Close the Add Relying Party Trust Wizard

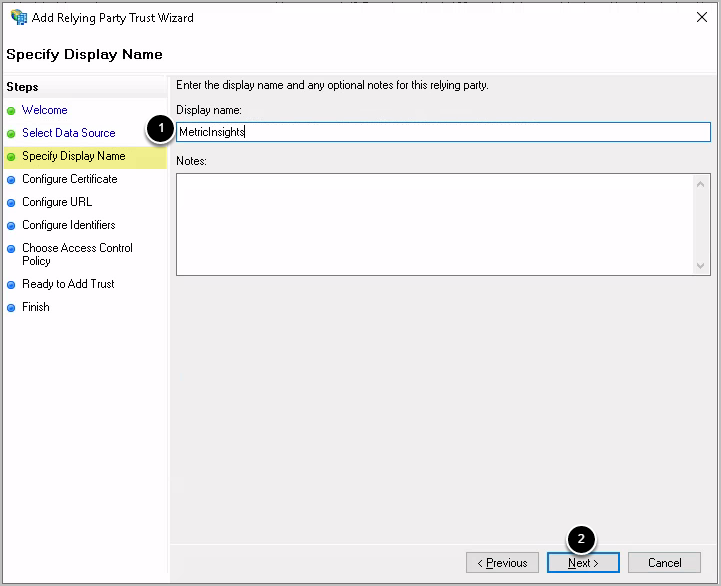pos(702,17)
